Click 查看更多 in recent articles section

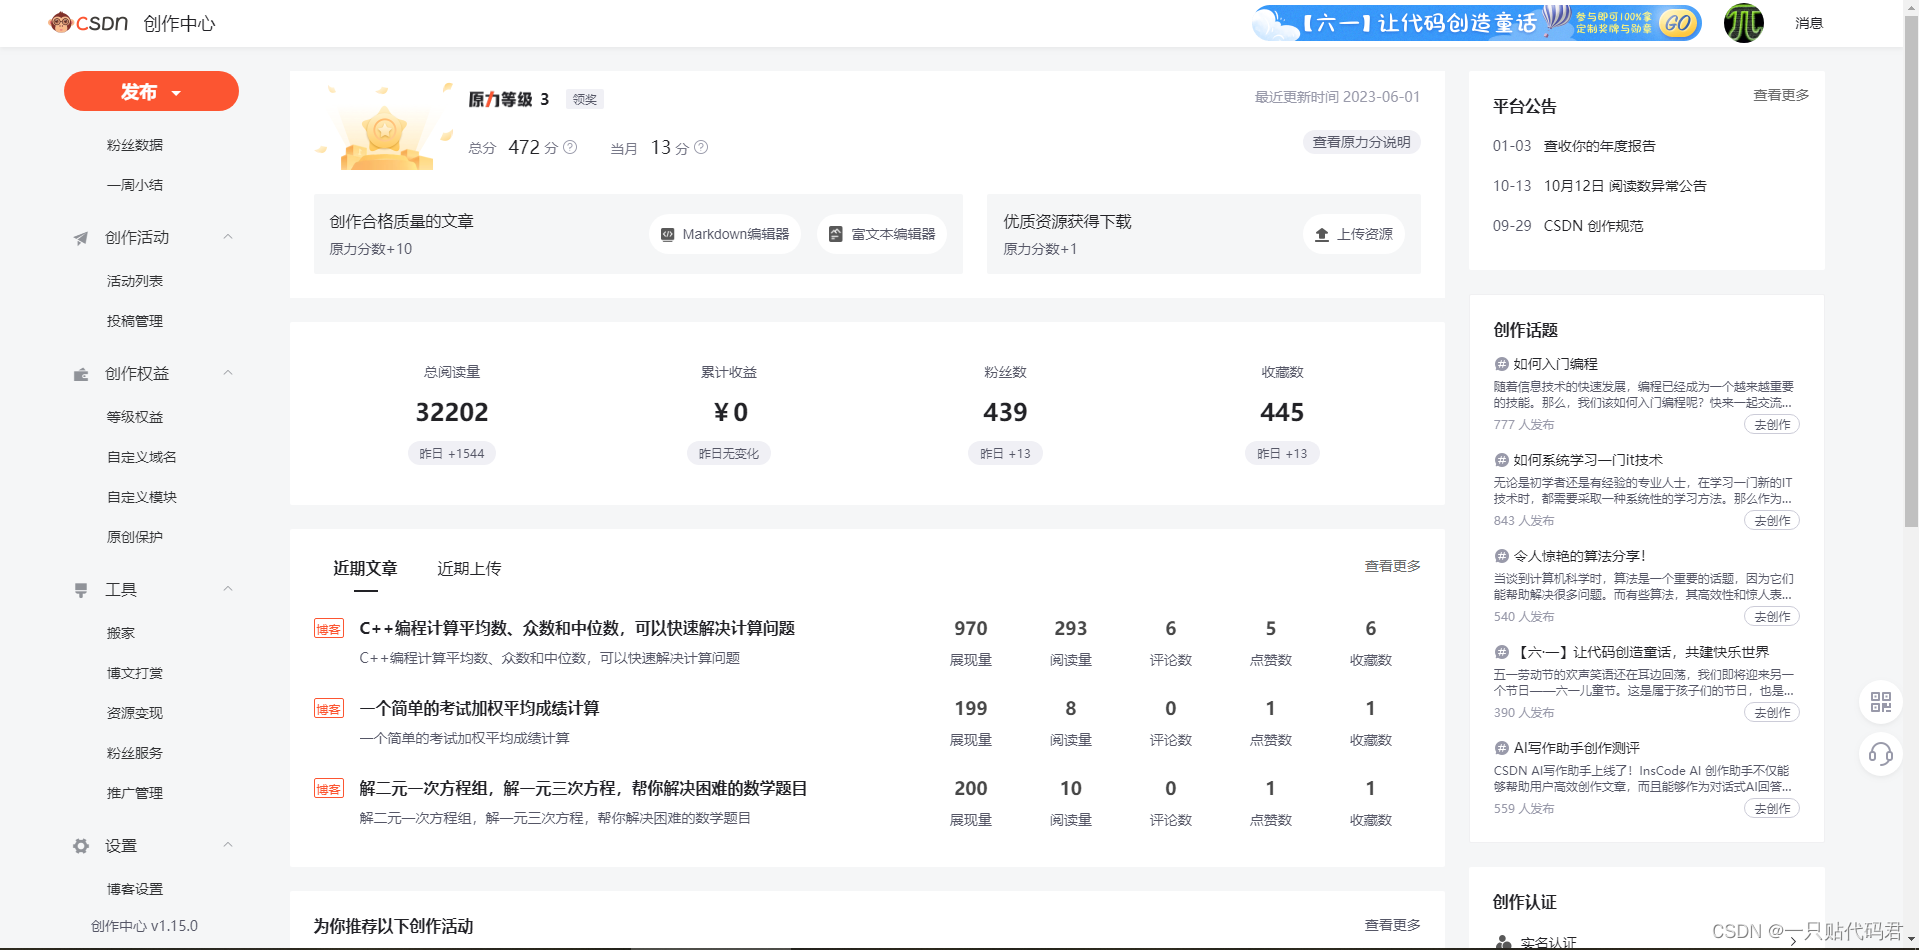pos(1392,566)
